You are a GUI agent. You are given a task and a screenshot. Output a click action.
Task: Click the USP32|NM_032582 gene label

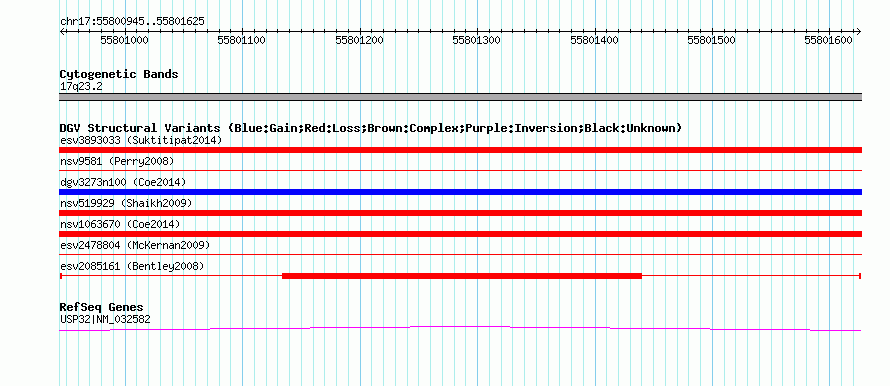[x=105, y=320]
